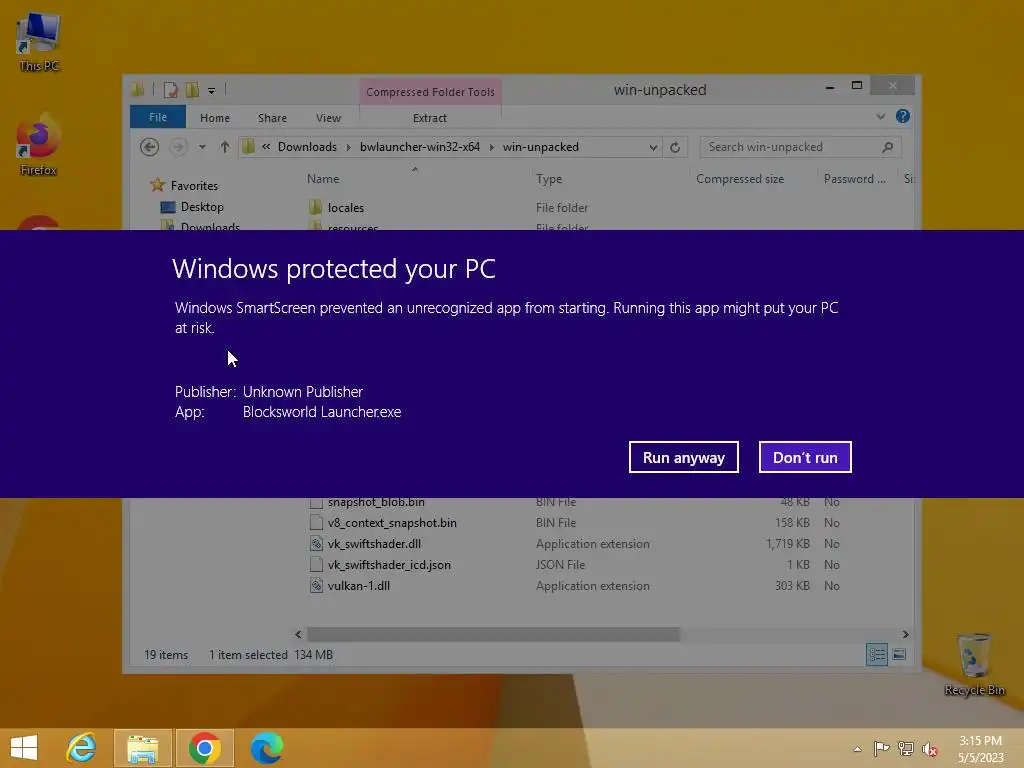Go up one folder level

point(225,147)
